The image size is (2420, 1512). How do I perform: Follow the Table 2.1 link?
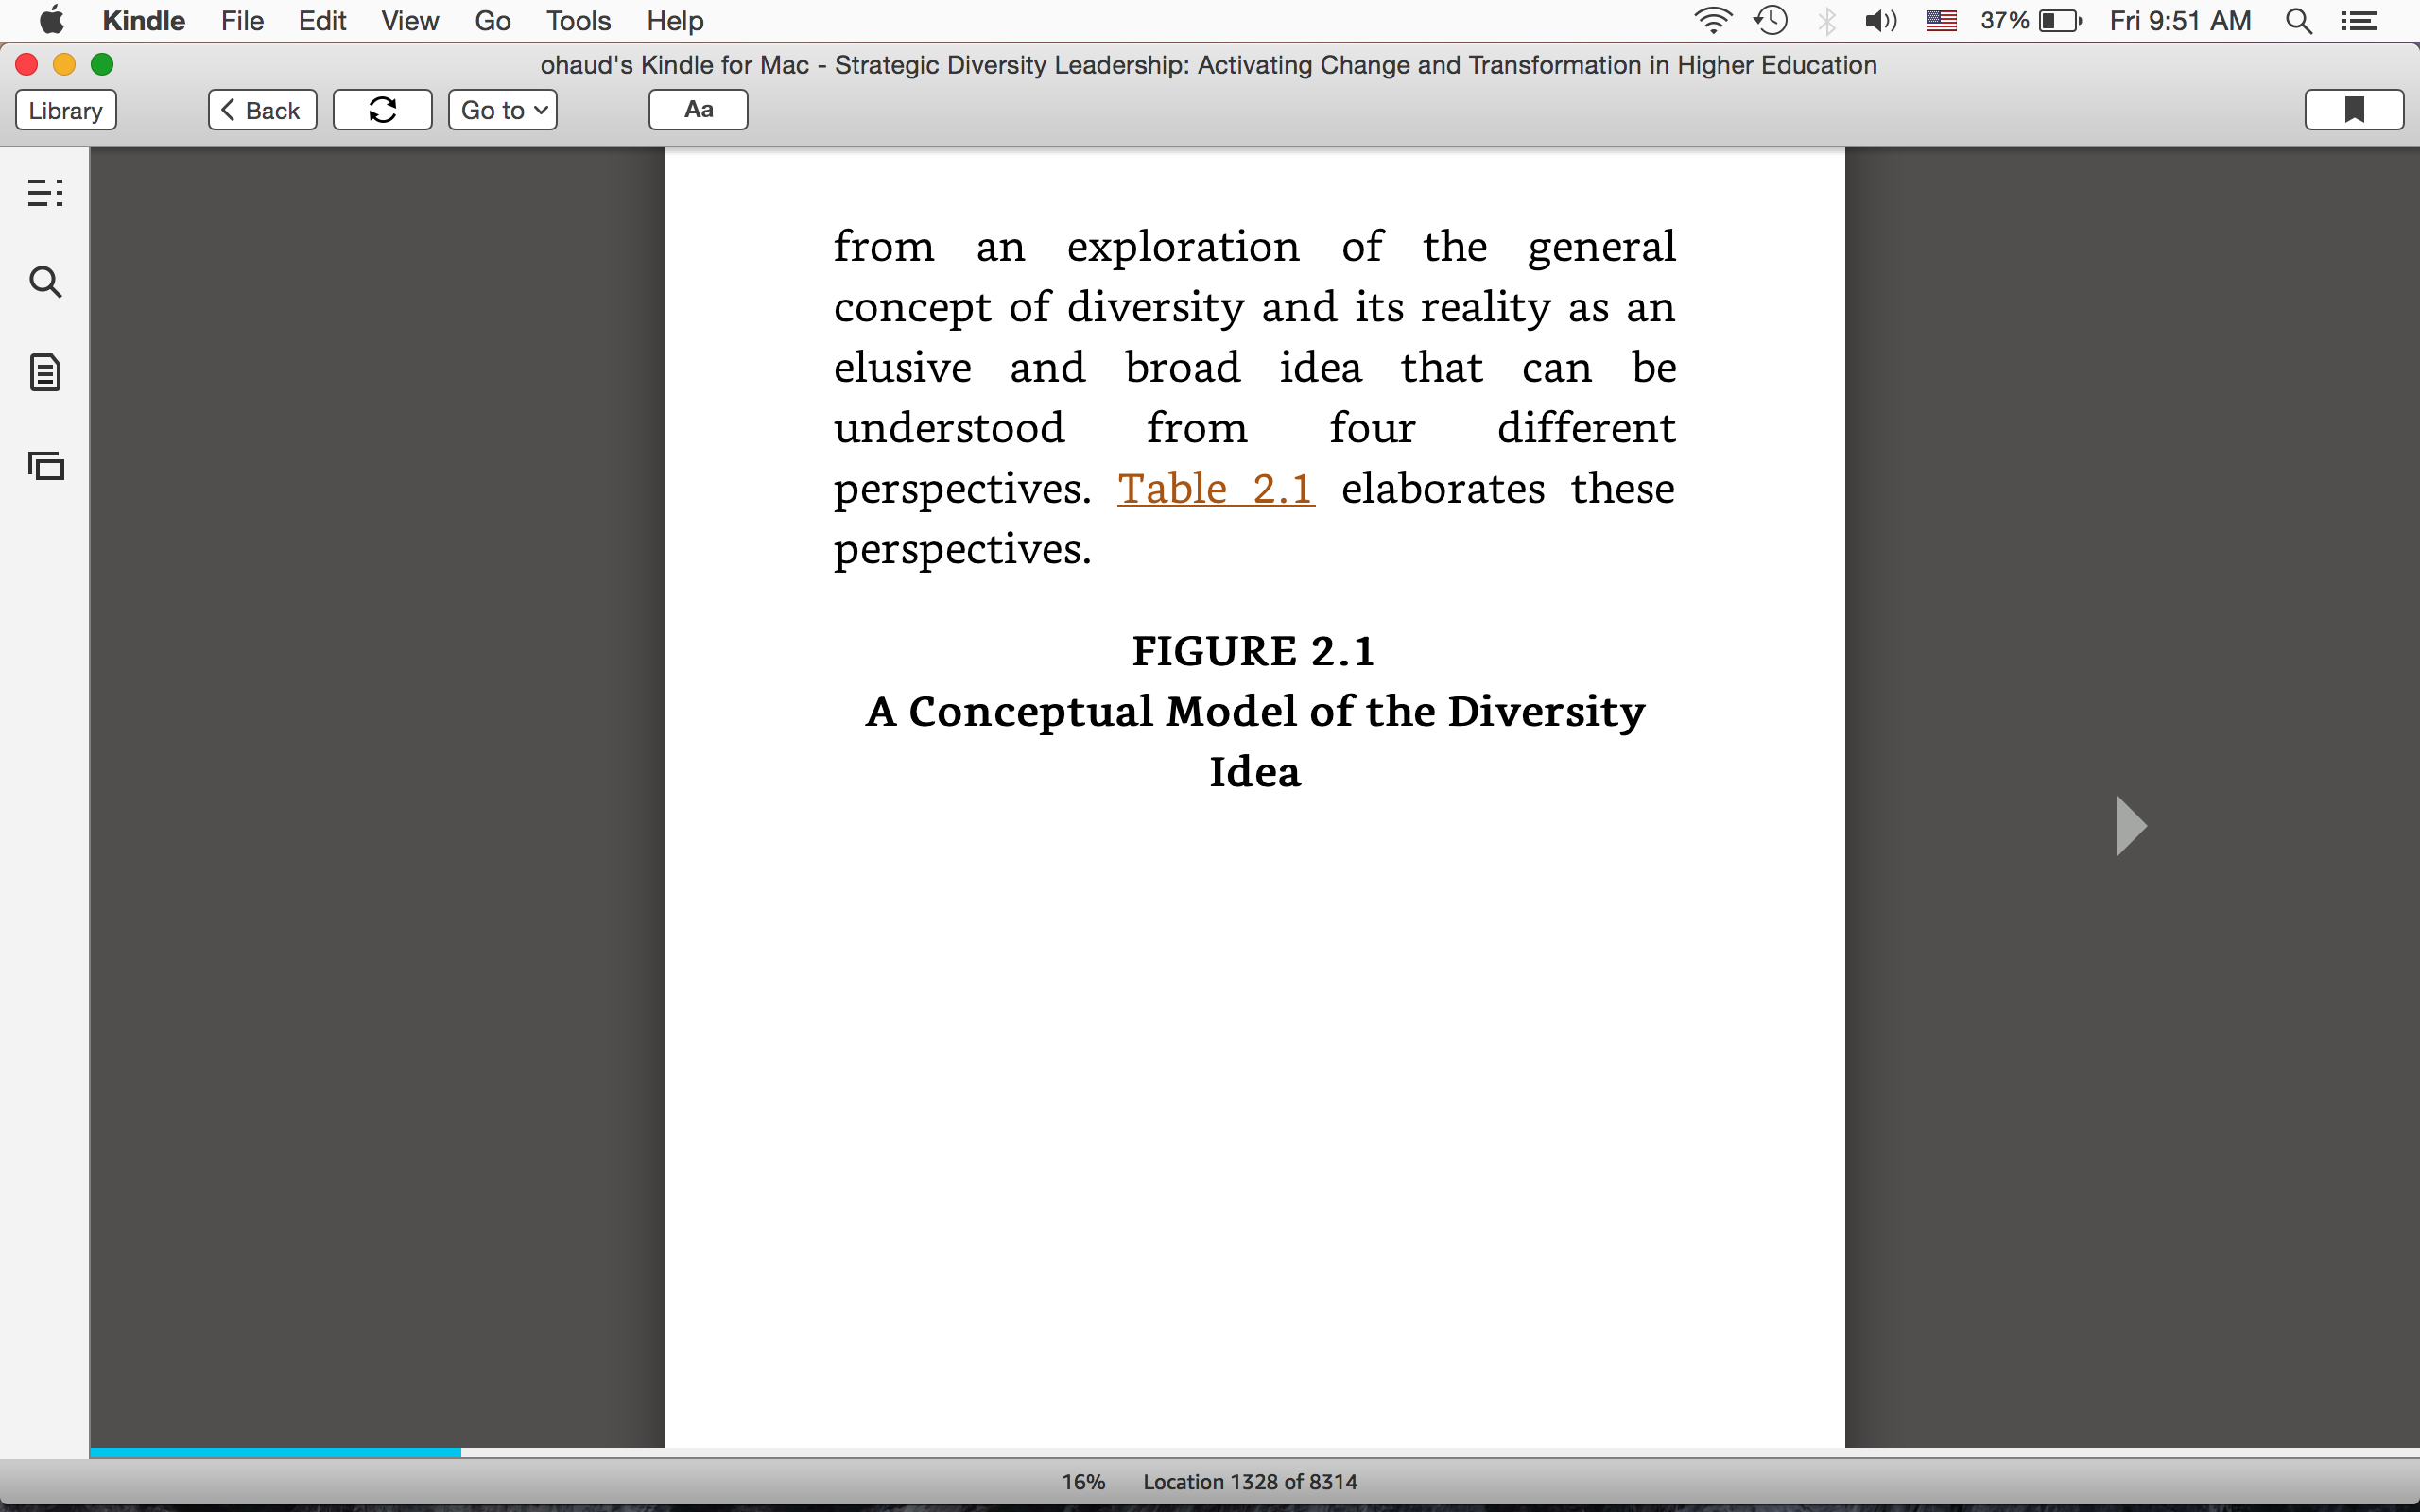pyautogui.click(x=1216, y=489)
